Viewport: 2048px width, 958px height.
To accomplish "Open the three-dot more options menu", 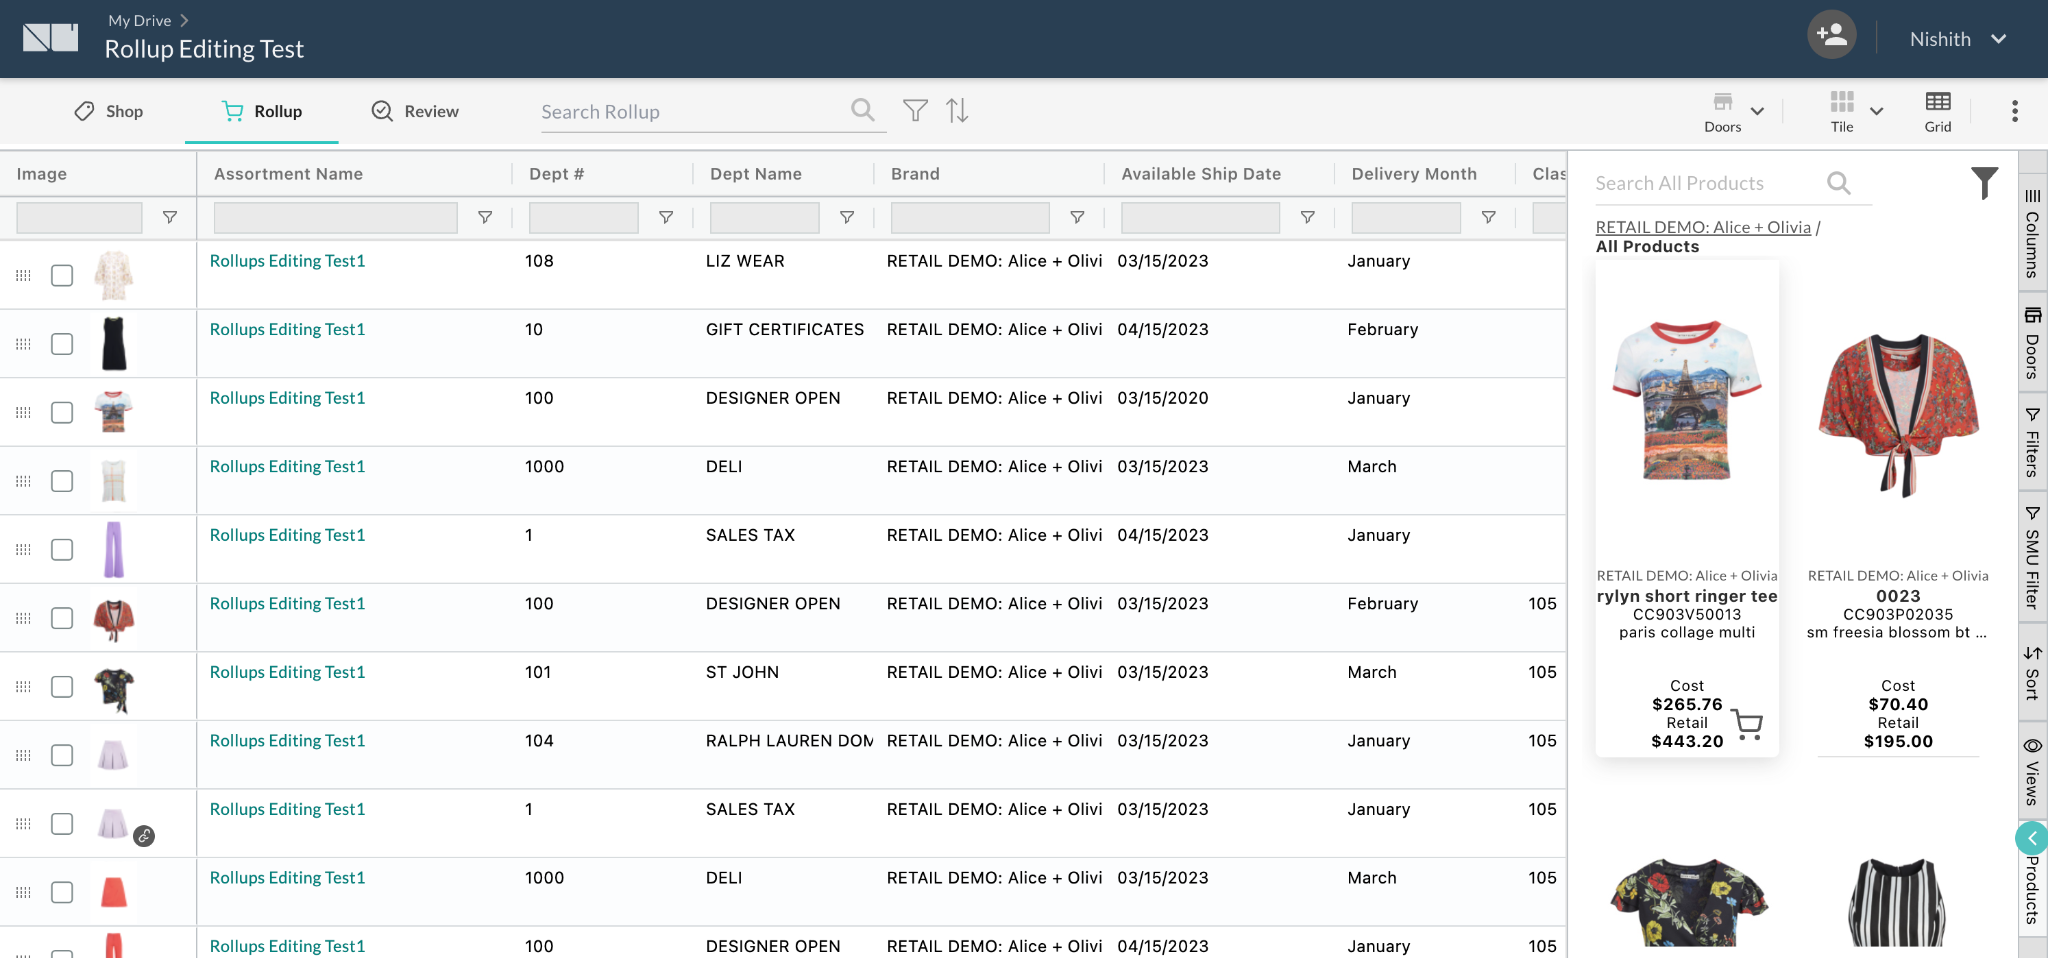I will 2014,111.
